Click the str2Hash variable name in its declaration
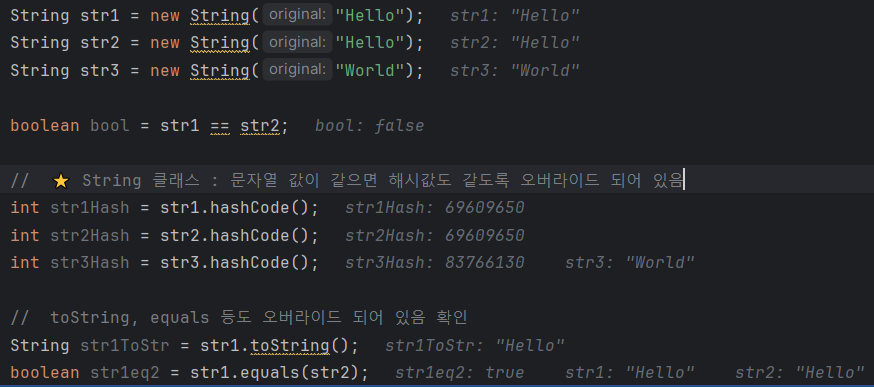Viewport: 874px width, 387px height. coord(90,235)
